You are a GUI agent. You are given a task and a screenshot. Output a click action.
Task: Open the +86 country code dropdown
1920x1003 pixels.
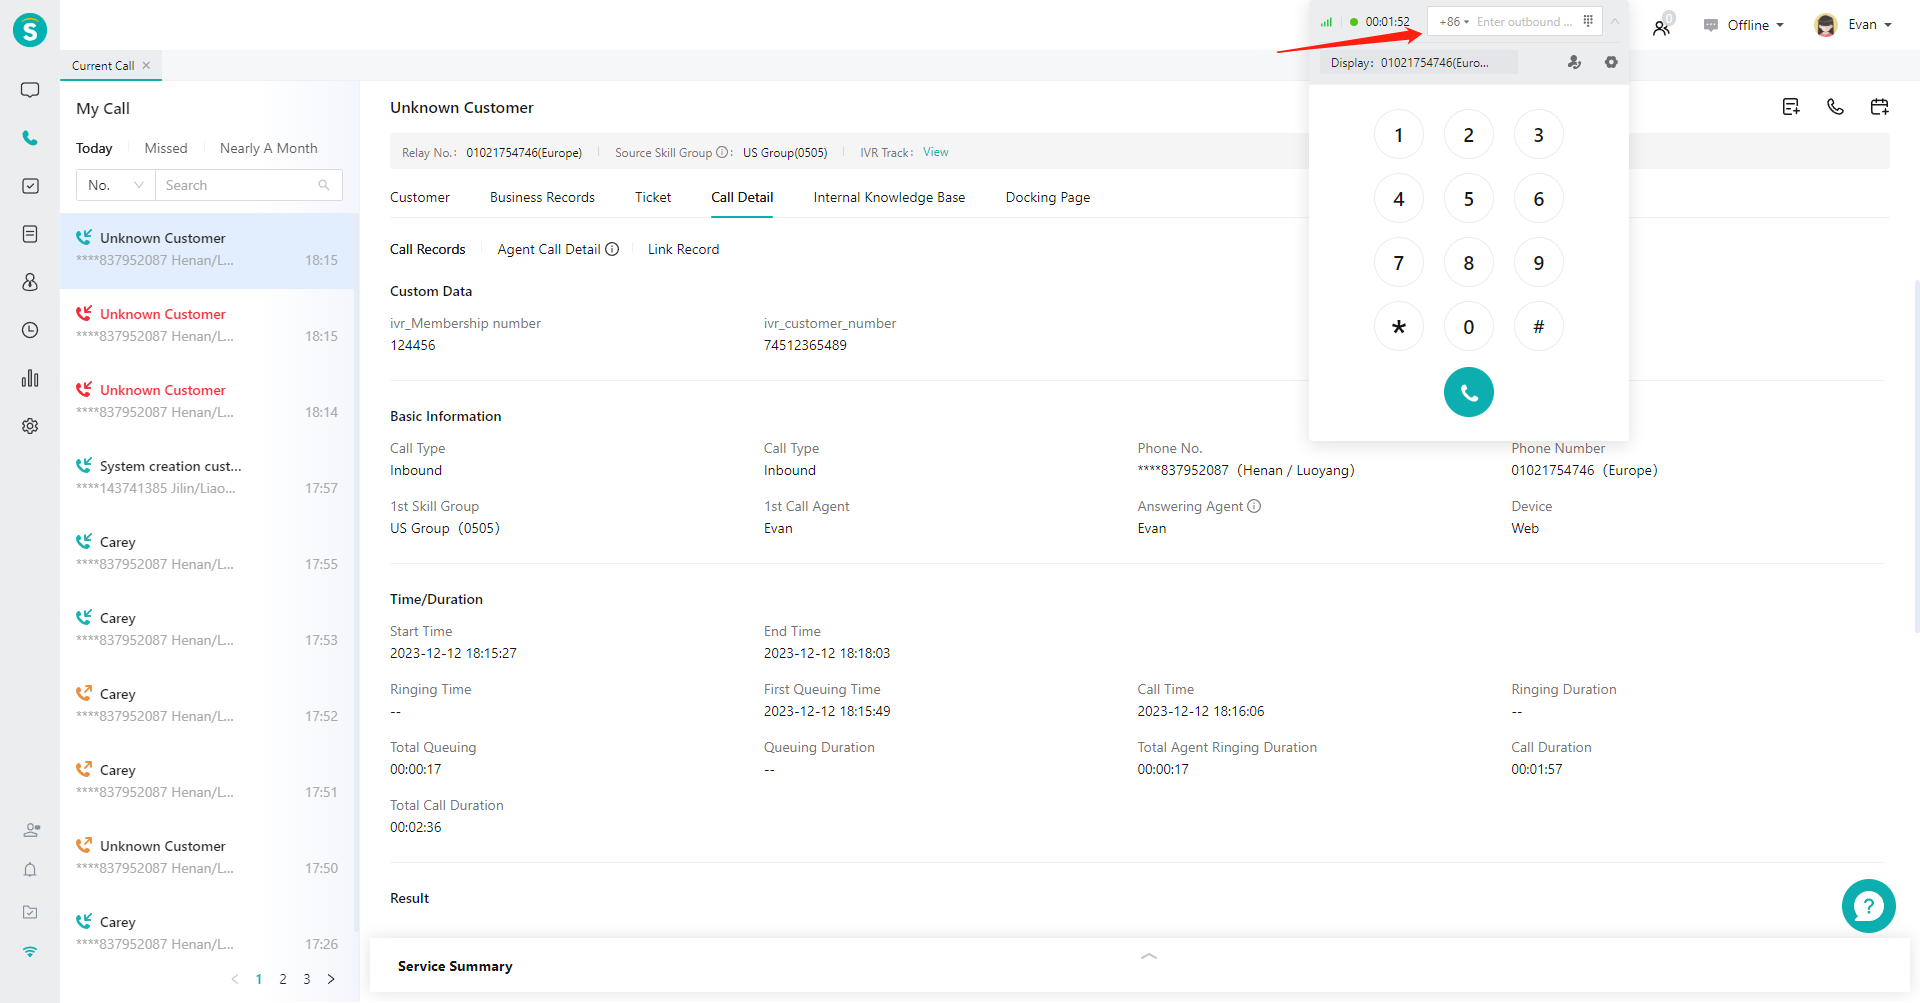[1454, 21]
